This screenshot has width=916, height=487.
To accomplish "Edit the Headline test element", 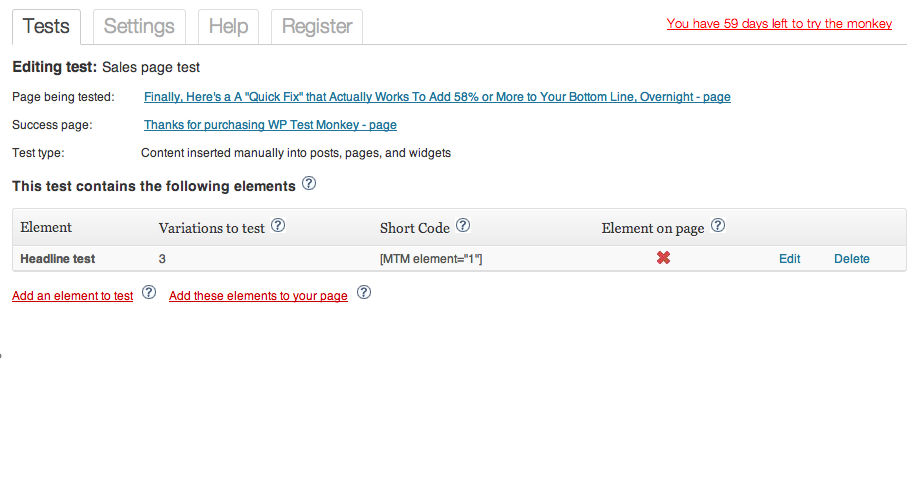I will (x=789, y=259).
